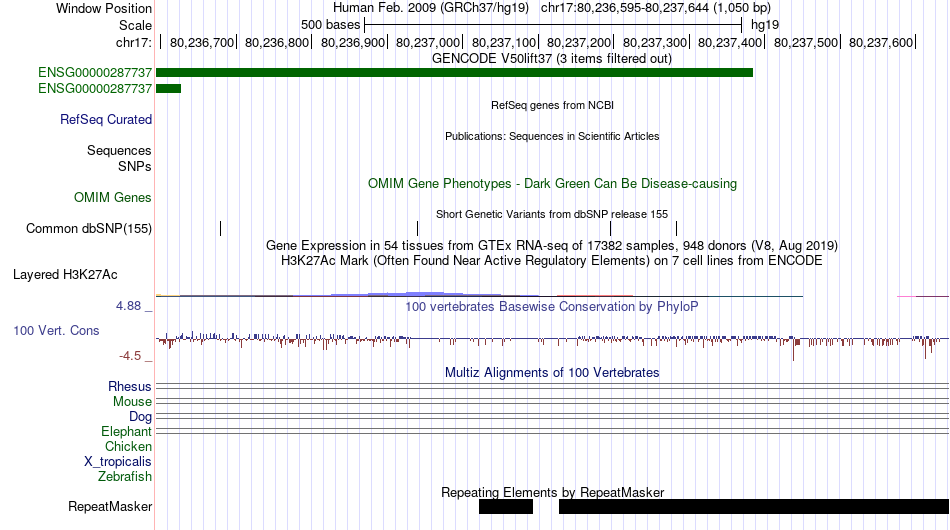
Task: Click Short Genetic Variants dbSNP title
Action: pos(552,214)
